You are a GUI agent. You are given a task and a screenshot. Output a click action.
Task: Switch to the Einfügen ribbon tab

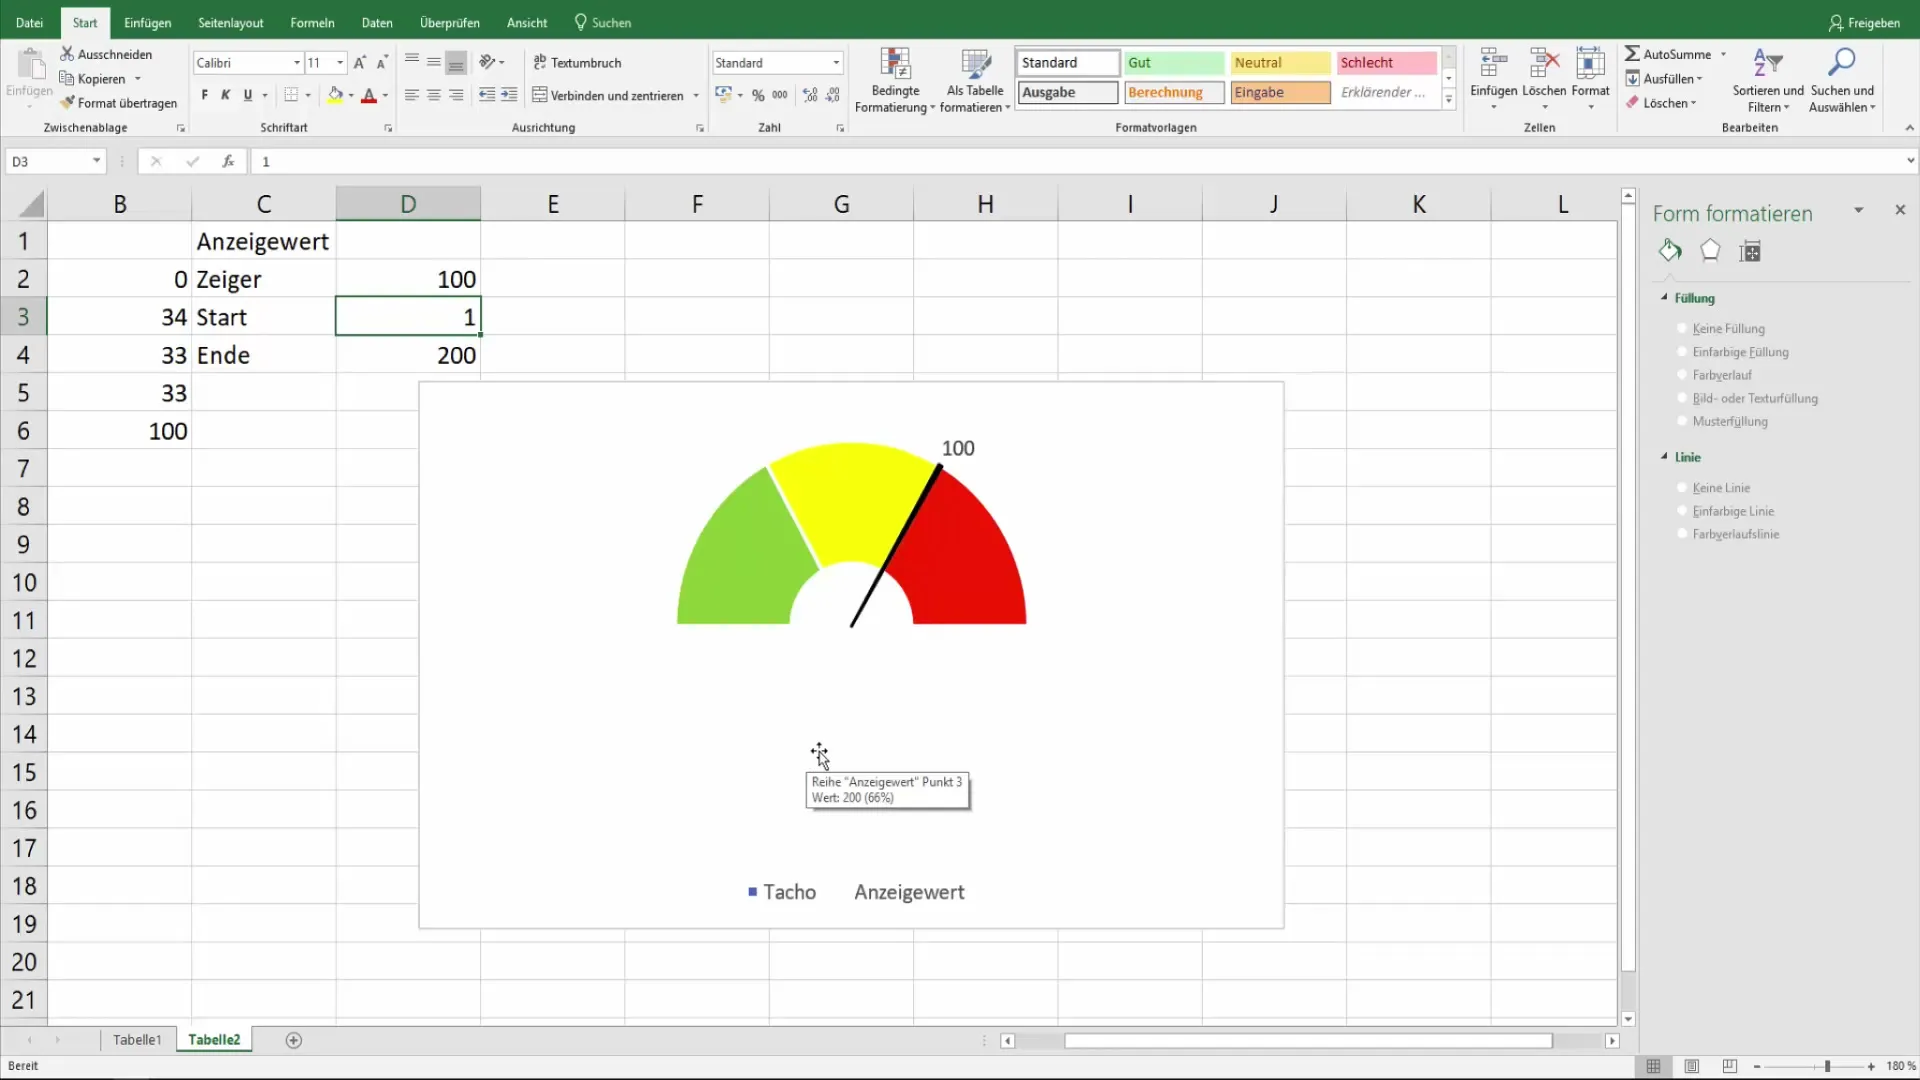pos(148,22)
